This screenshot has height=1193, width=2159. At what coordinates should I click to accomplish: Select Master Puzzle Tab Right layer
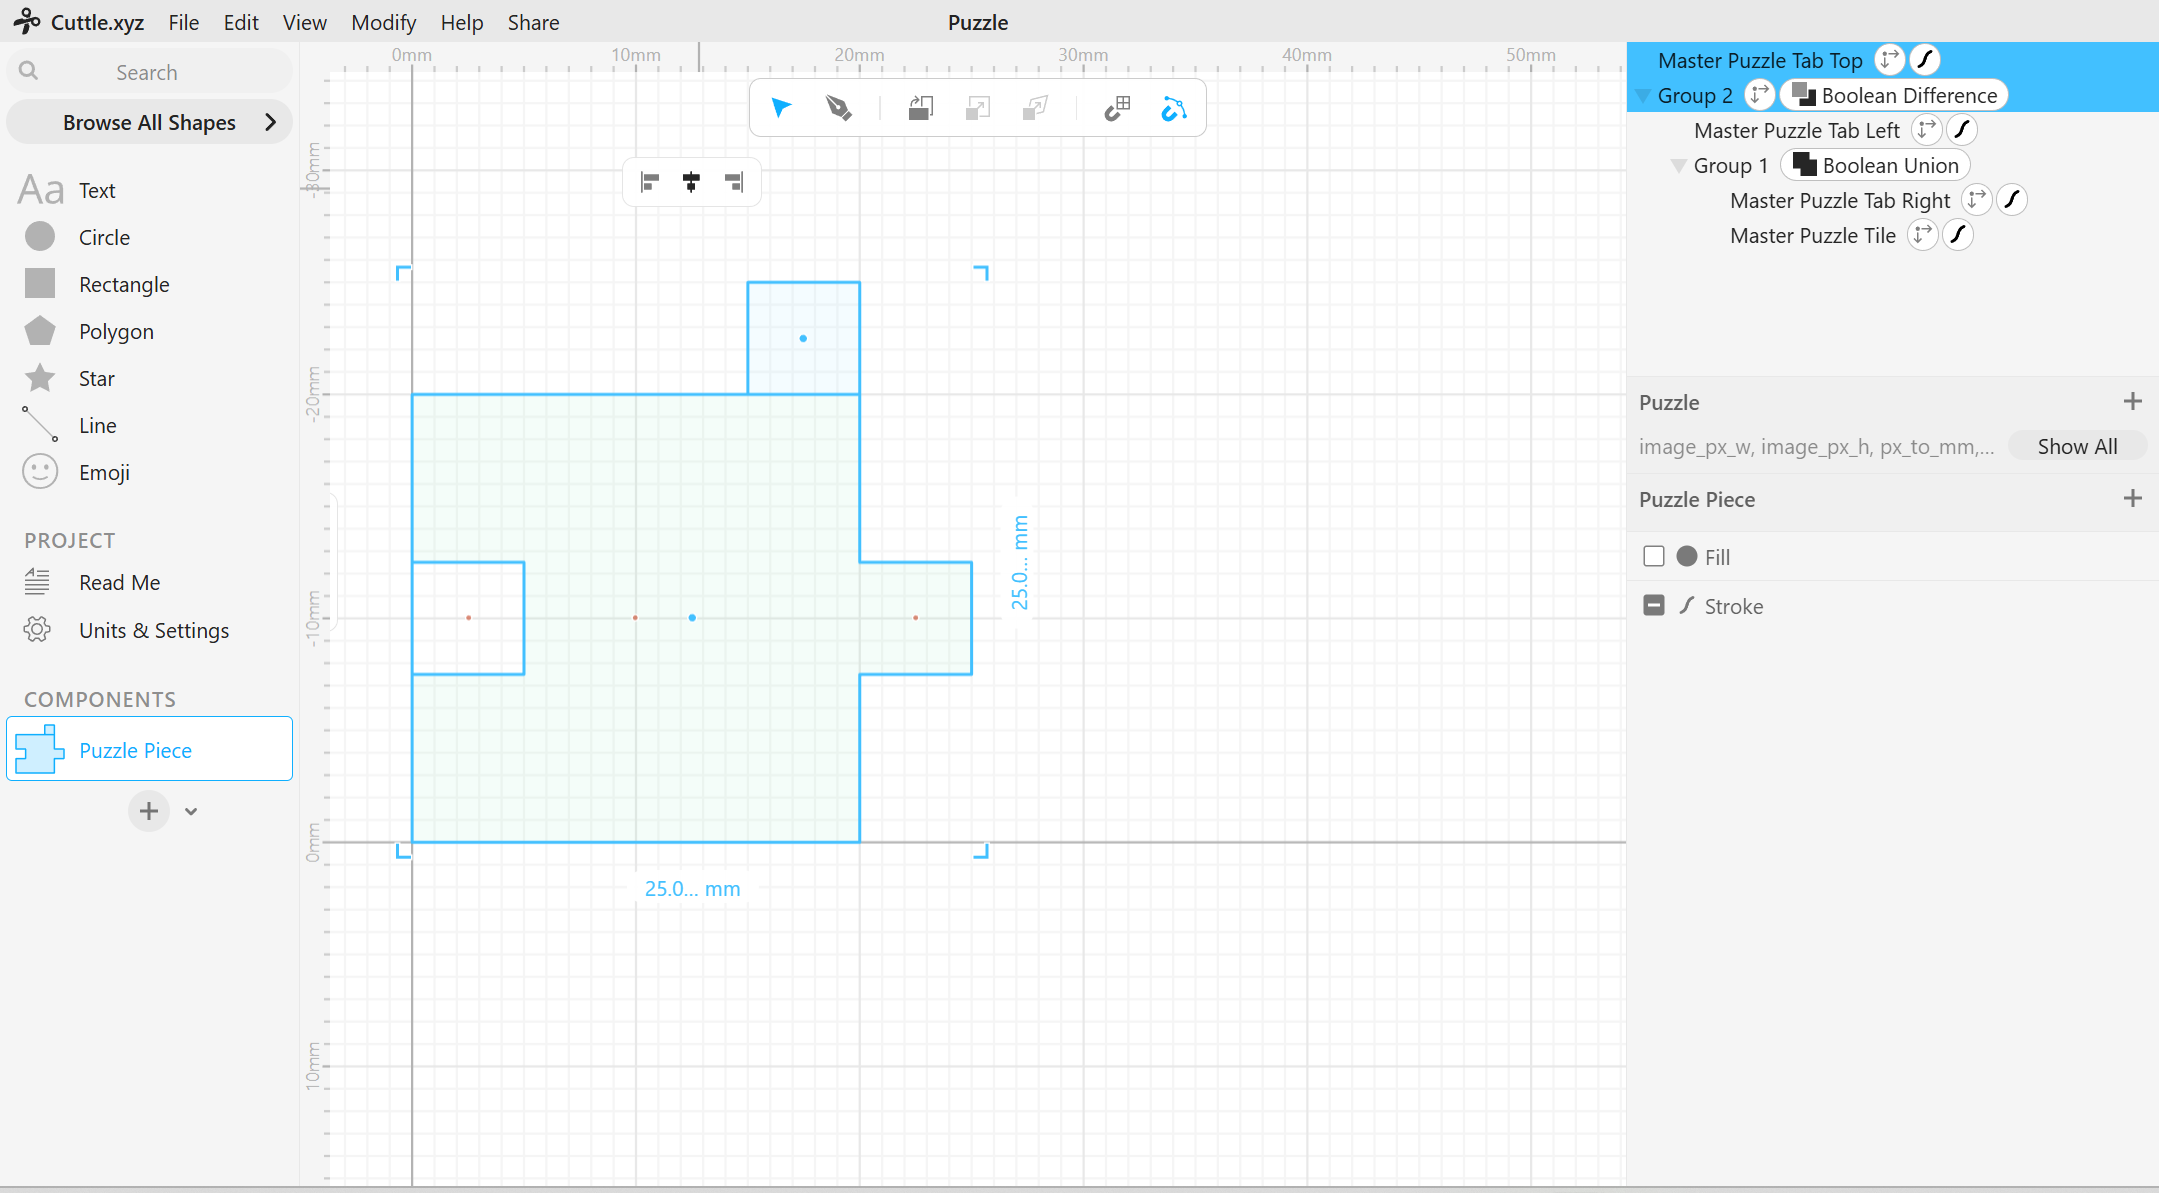tap(1840, 200)
